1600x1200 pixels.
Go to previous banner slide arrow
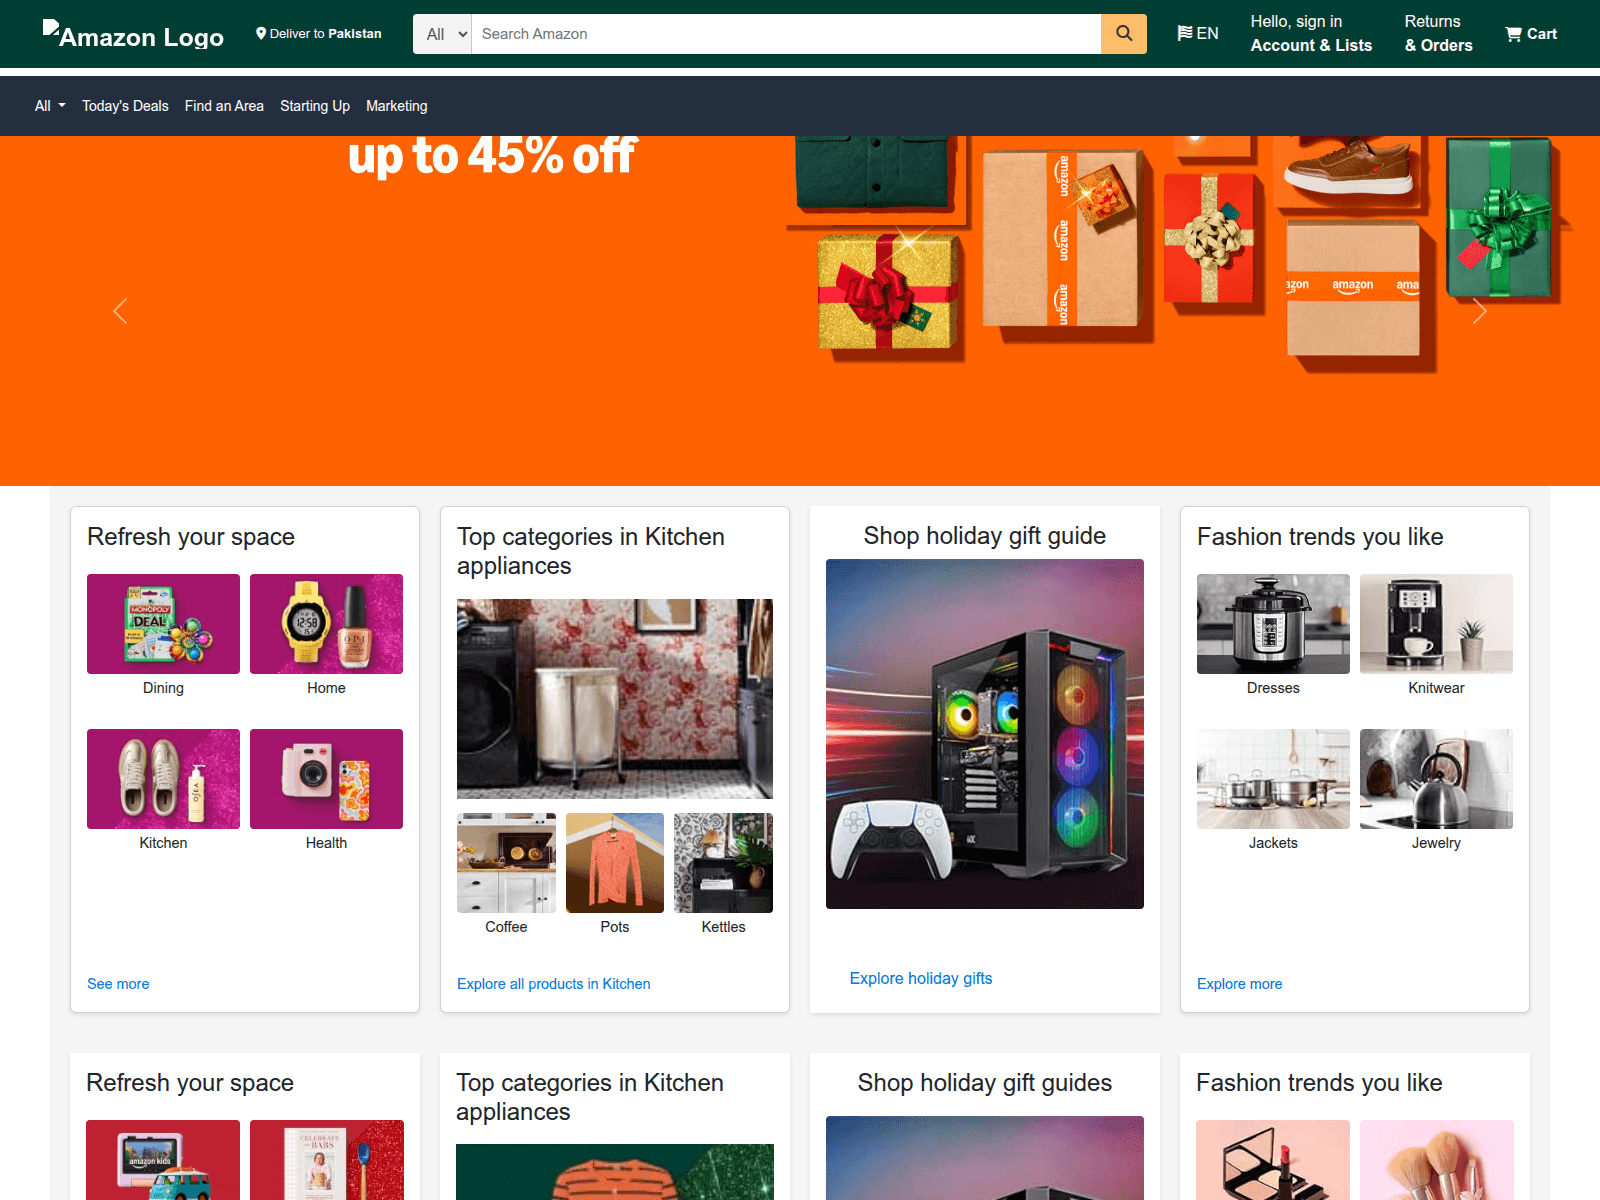(x=120, y=311)
